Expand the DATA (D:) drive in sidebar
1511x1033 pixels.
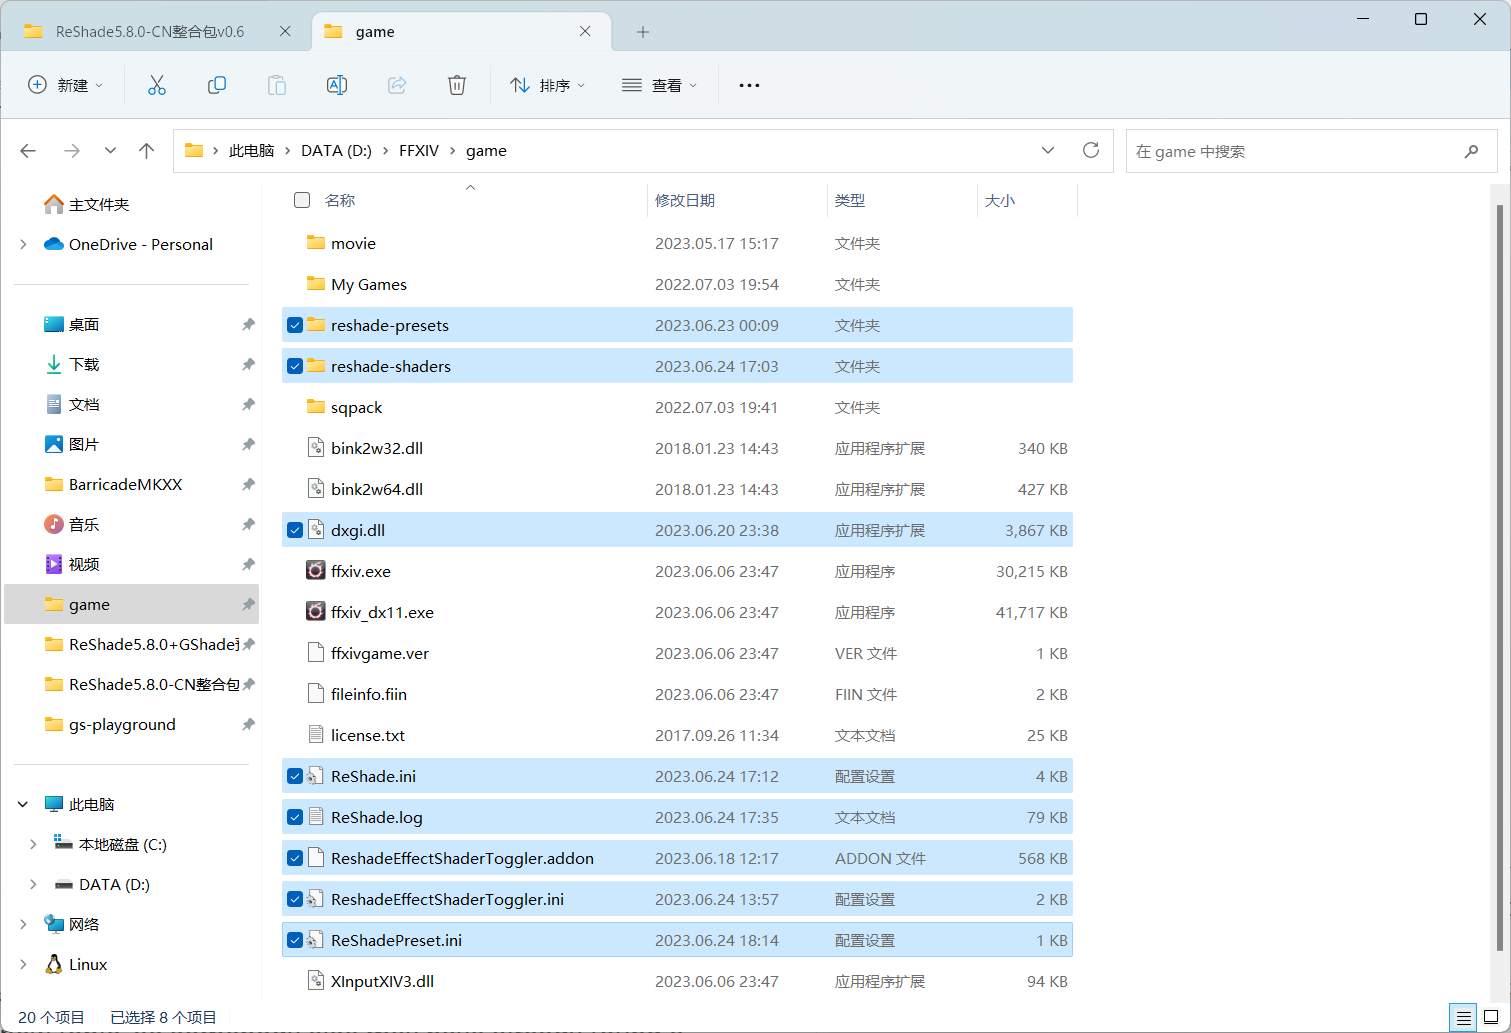tap(33, 885)
